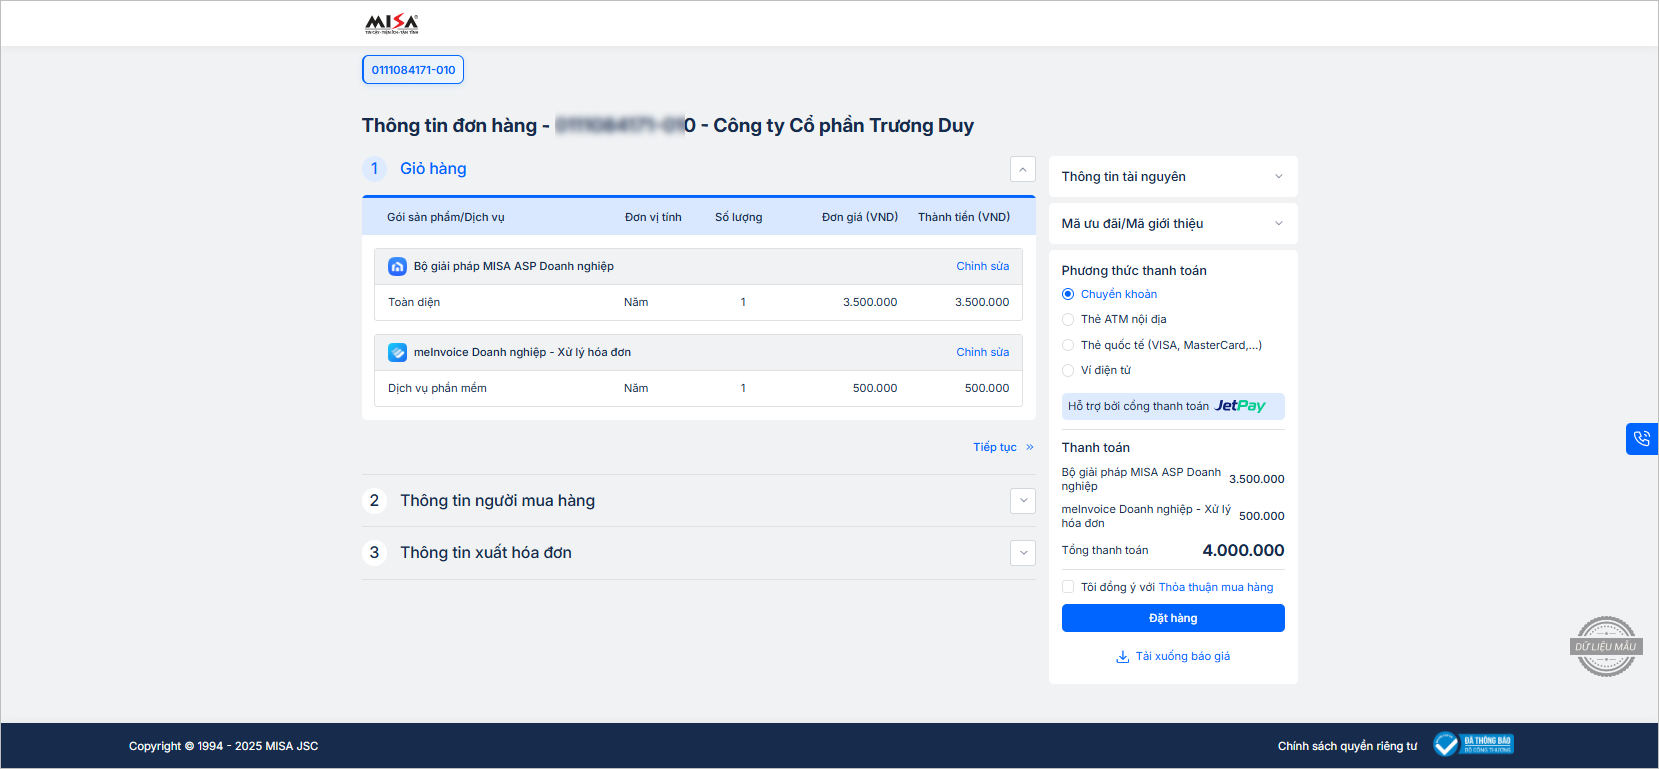Click the MISA logo in header
The width and height of the screenshot is (1659, 769).
392,23
